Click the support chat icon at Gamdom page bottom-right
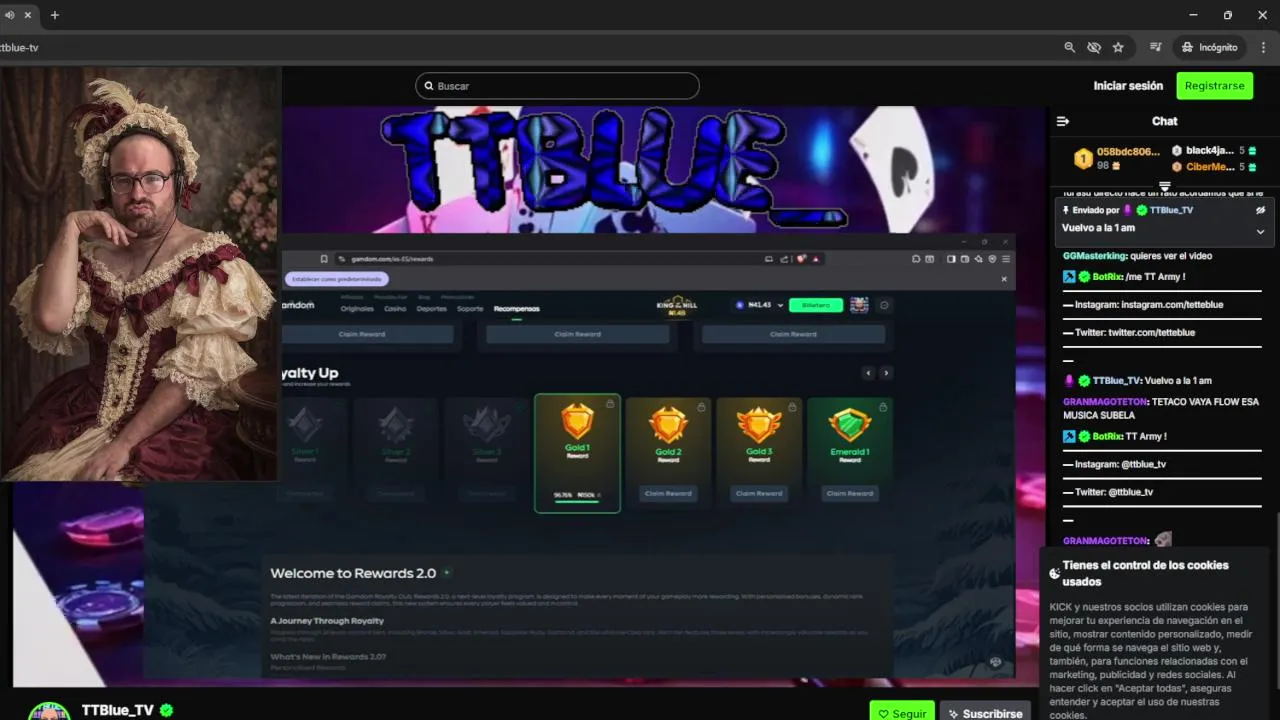Viewport: 1280px width, 720px height. (995, 662)
